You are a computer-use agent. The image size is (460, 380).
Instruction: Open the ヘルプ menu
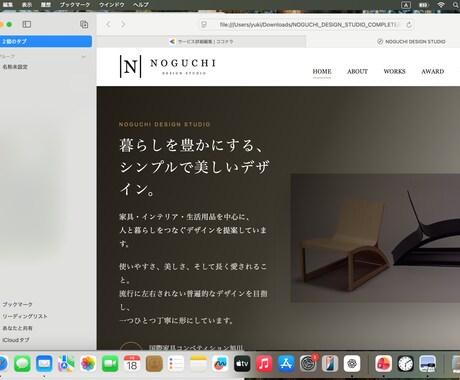[140, 5]
